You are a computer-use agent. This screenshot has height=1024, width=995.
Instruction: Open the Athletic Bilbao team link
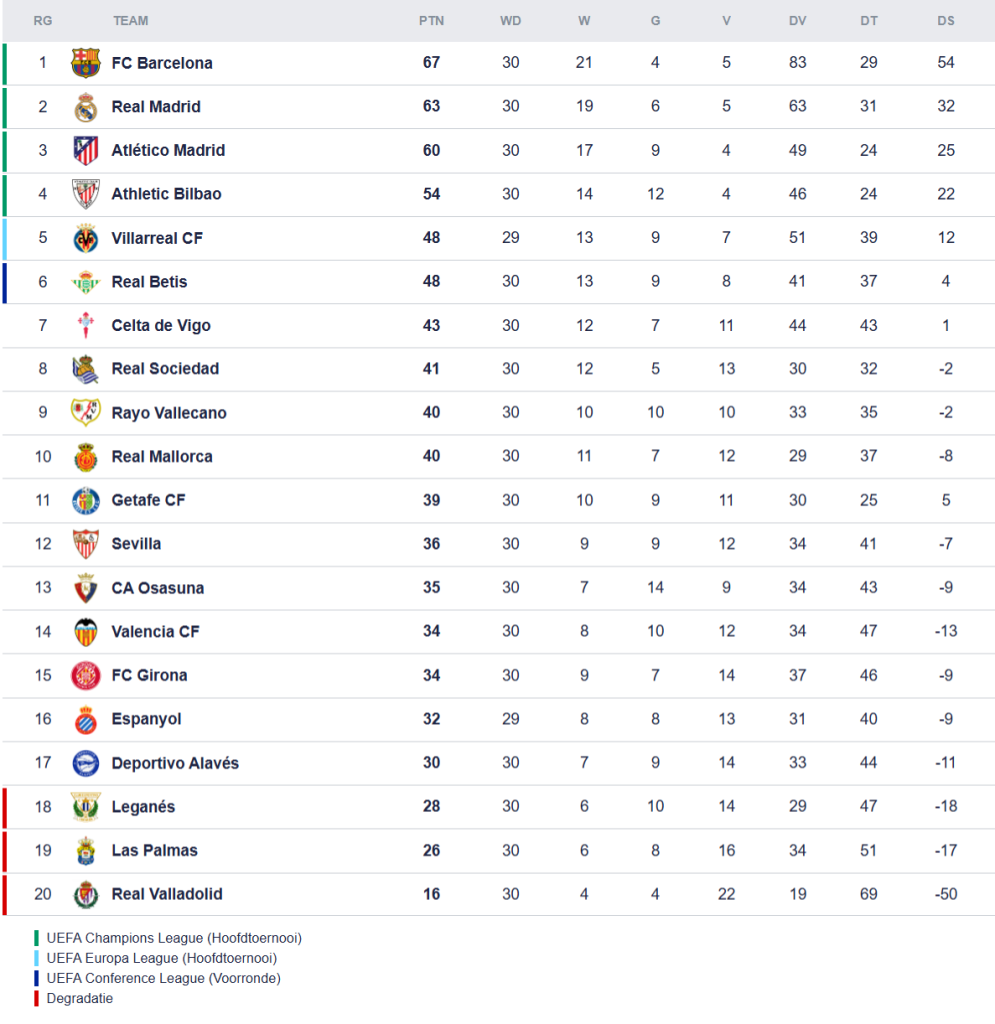(x=166, y=194)
